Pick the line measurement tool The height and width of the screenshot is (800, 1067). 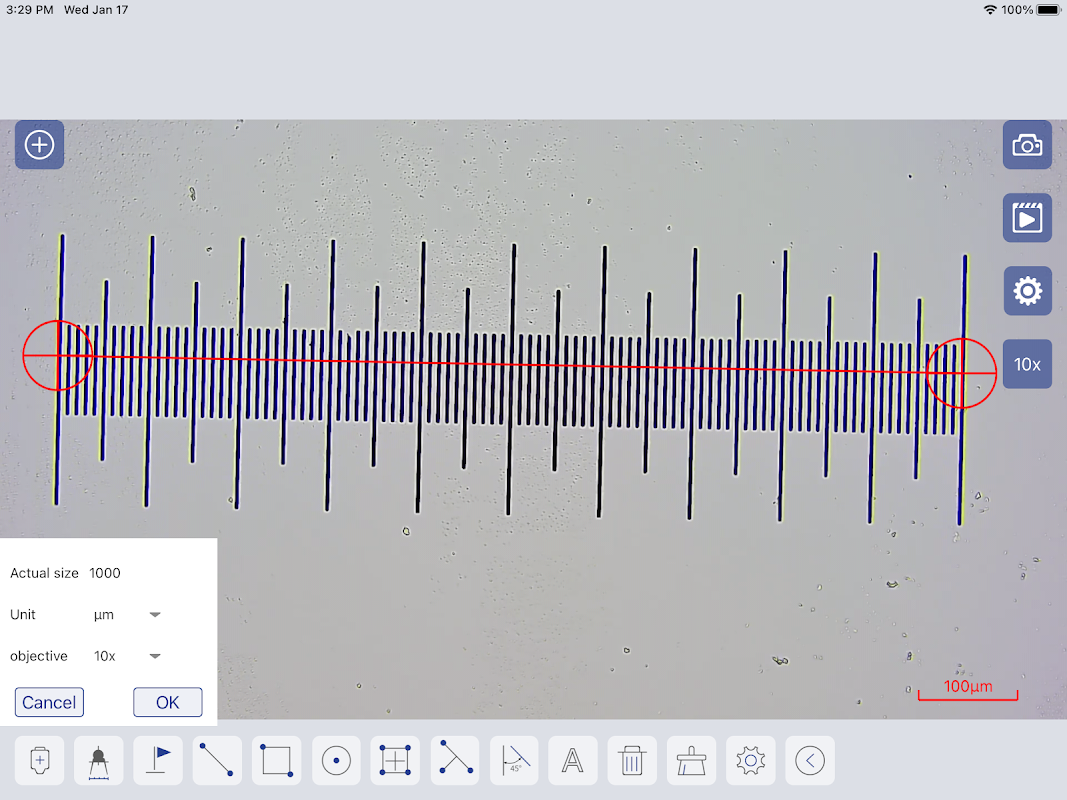[217, 760]
